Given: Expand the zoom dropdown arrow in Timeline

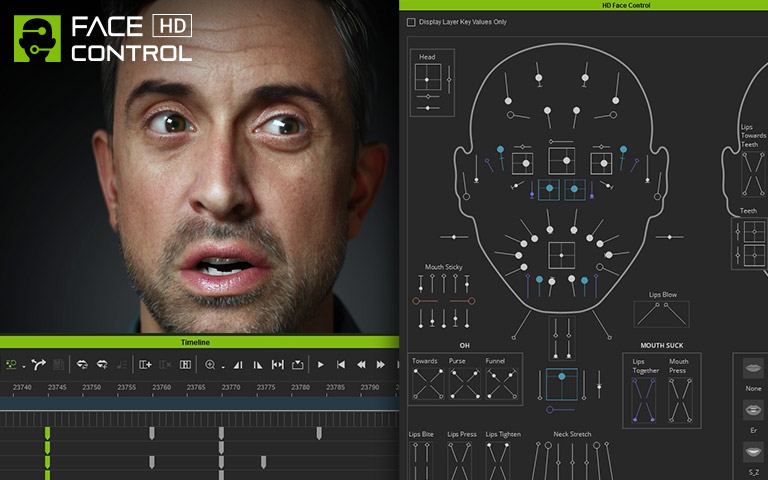Looking at the screenshot, I should pos(222,366).
